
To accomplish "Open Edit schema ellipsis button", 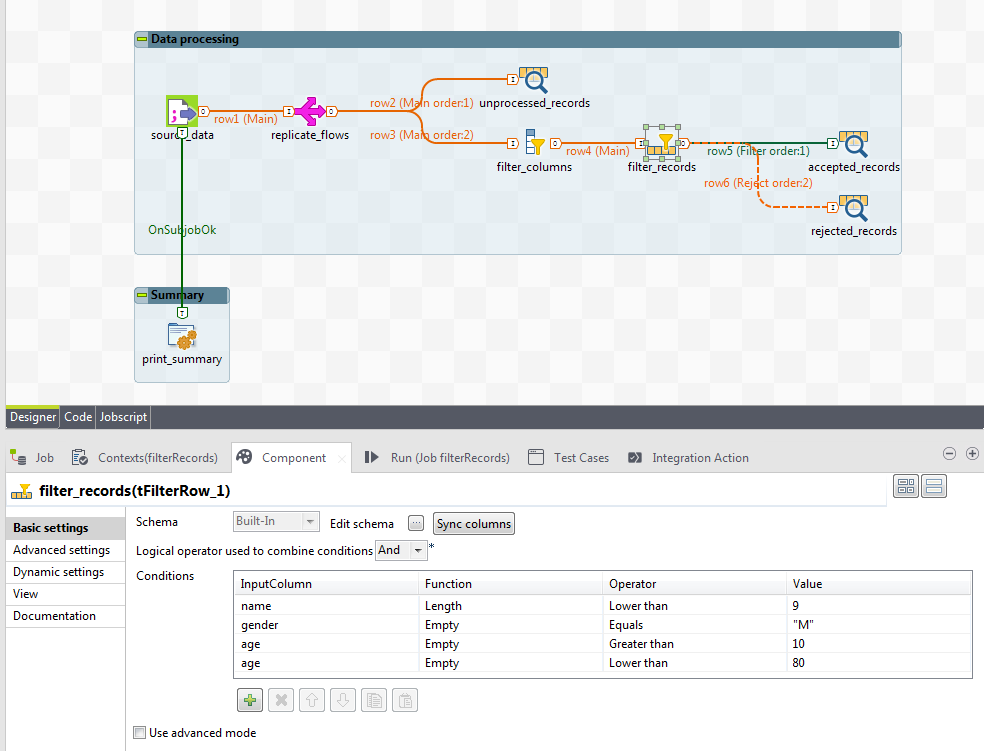I will click(416, 523).
